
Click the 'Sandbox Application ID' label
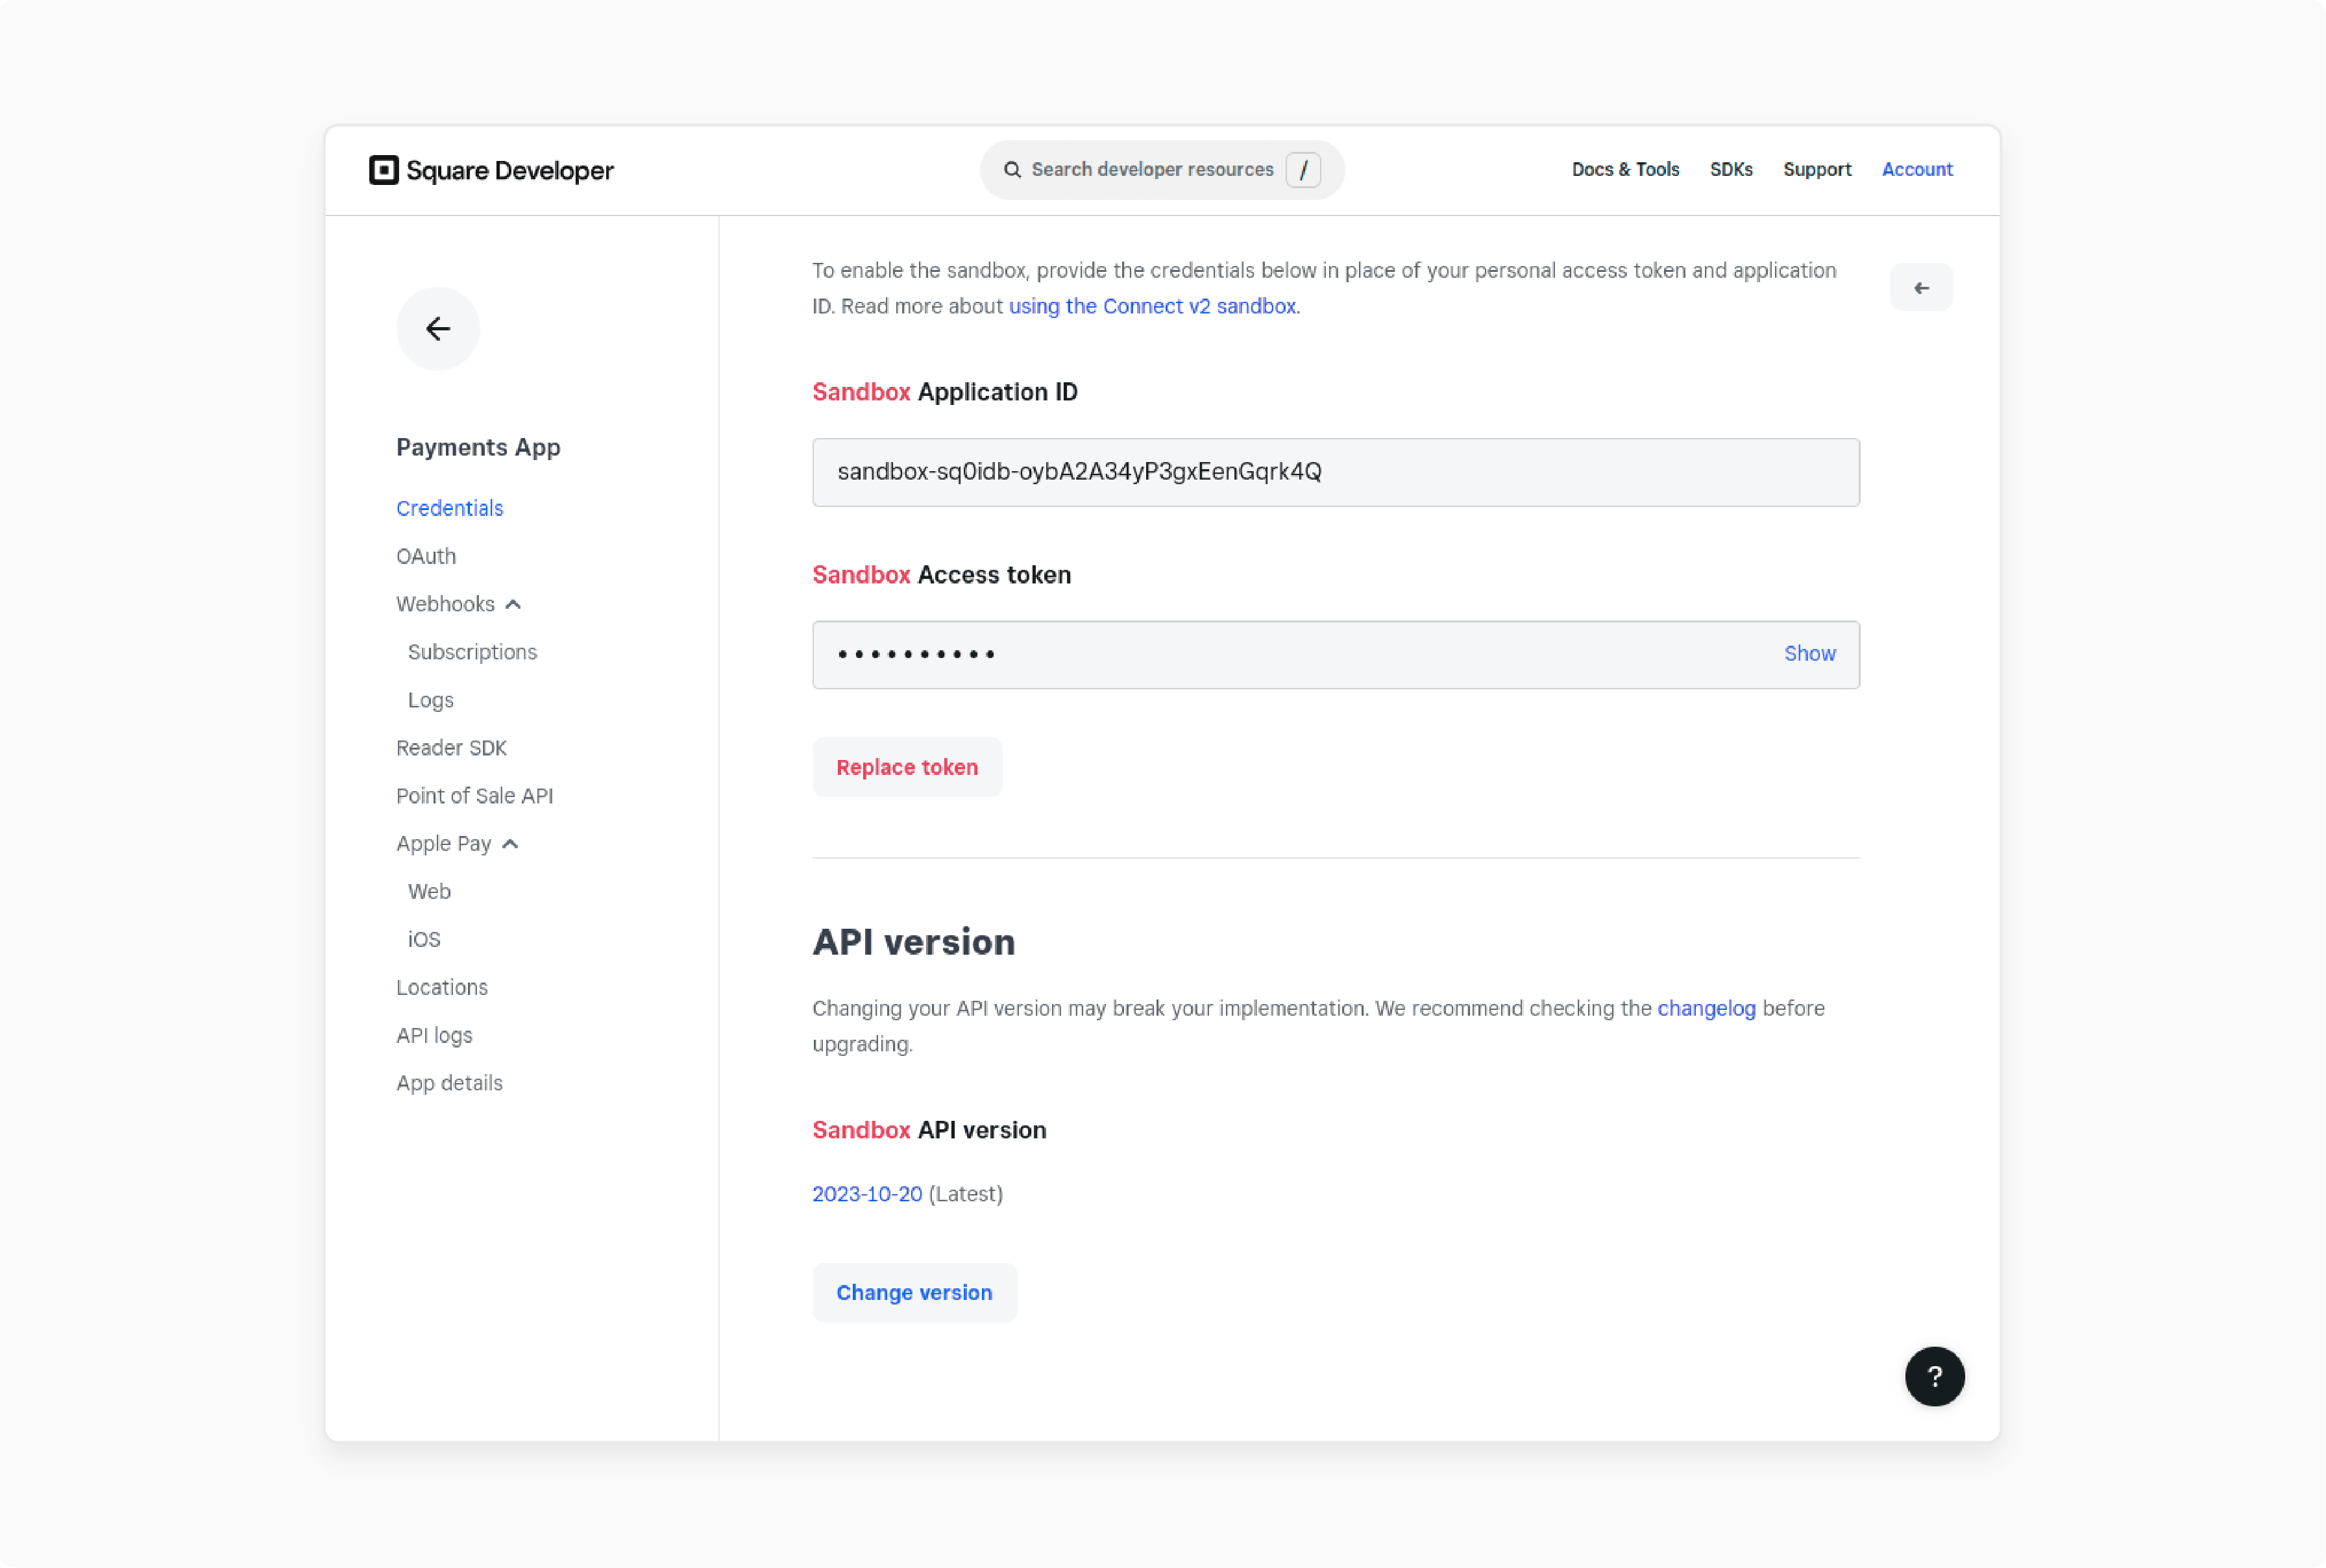click(945, 392)
